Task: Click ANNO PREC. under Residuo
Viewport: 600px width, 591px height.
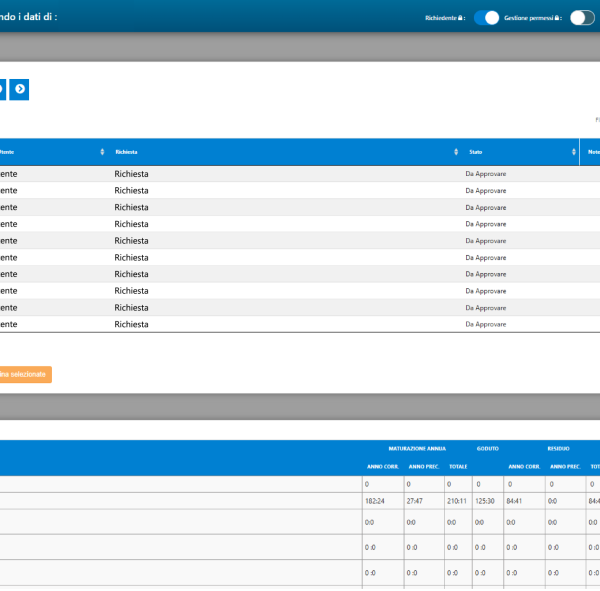Action: pos(565,467)
